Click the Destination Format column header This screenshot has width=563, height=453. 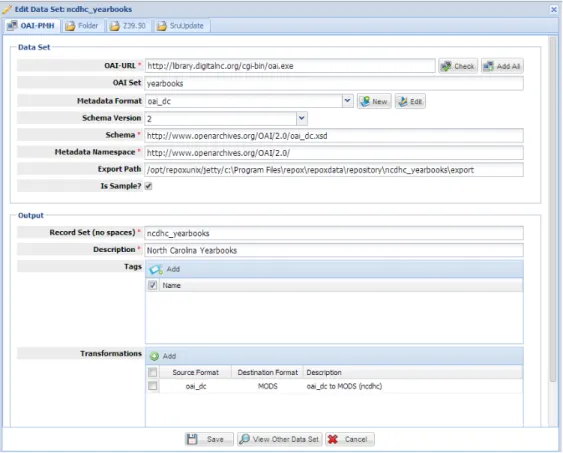point(267,372)
